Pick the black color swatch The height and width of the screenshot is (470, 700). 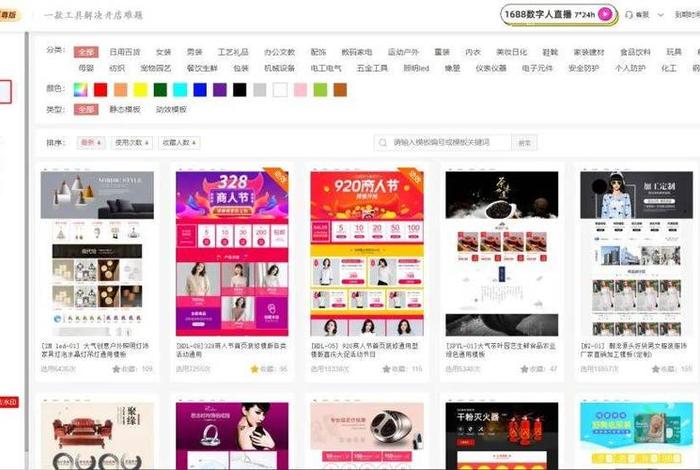coord(240,90)
